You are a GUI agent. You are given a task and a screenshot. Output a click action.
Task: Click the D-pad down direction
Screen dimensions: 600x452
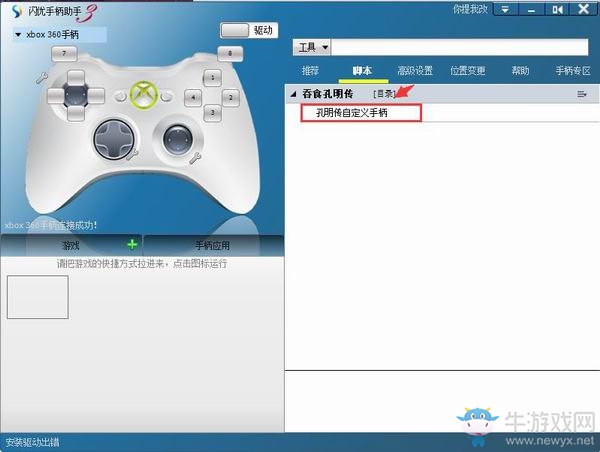click(76, 113)
